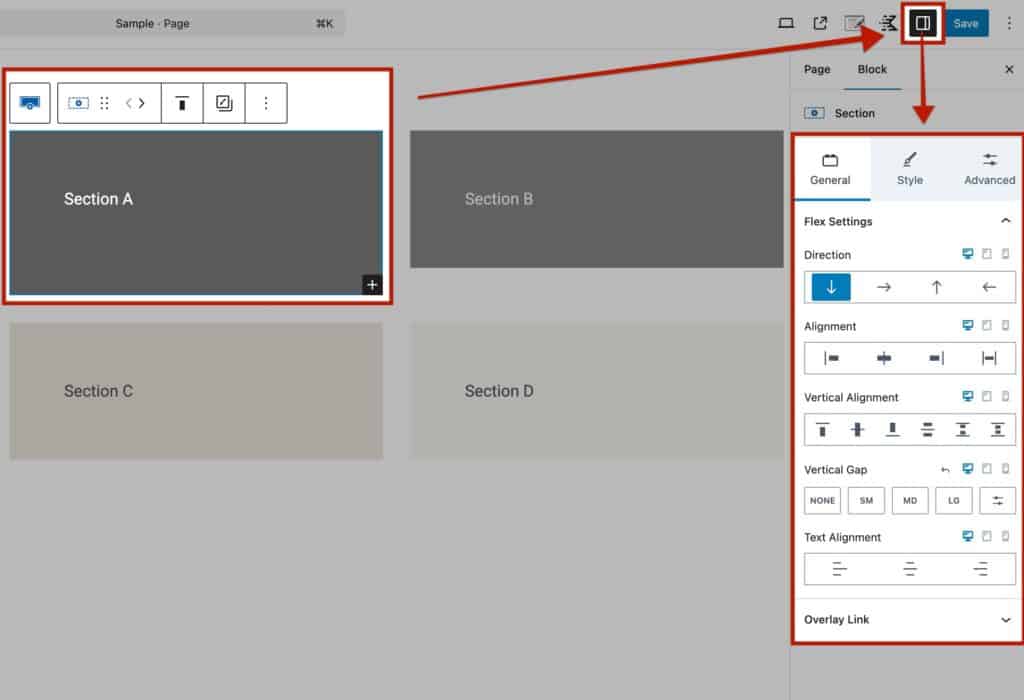Open custom vertical gap slider settings
Image resolution: width=1024 pixels, height=700 pixels.
pyautogui.click(x=997, y=501)
